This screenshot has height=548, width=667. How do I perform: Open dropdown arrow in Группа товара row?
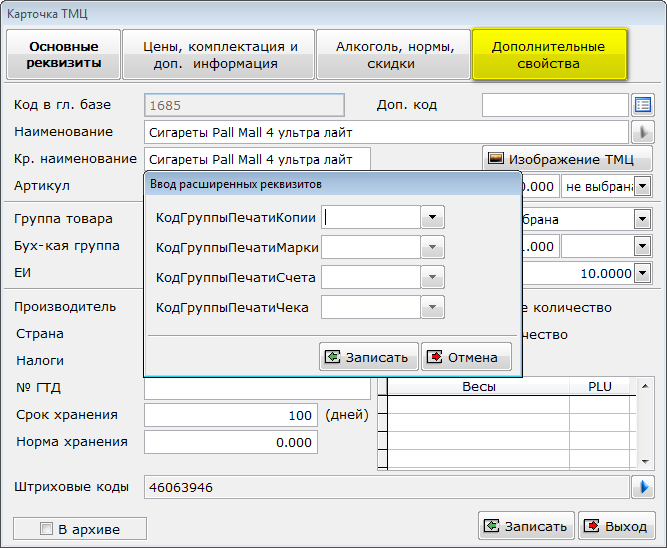[642, 220]
